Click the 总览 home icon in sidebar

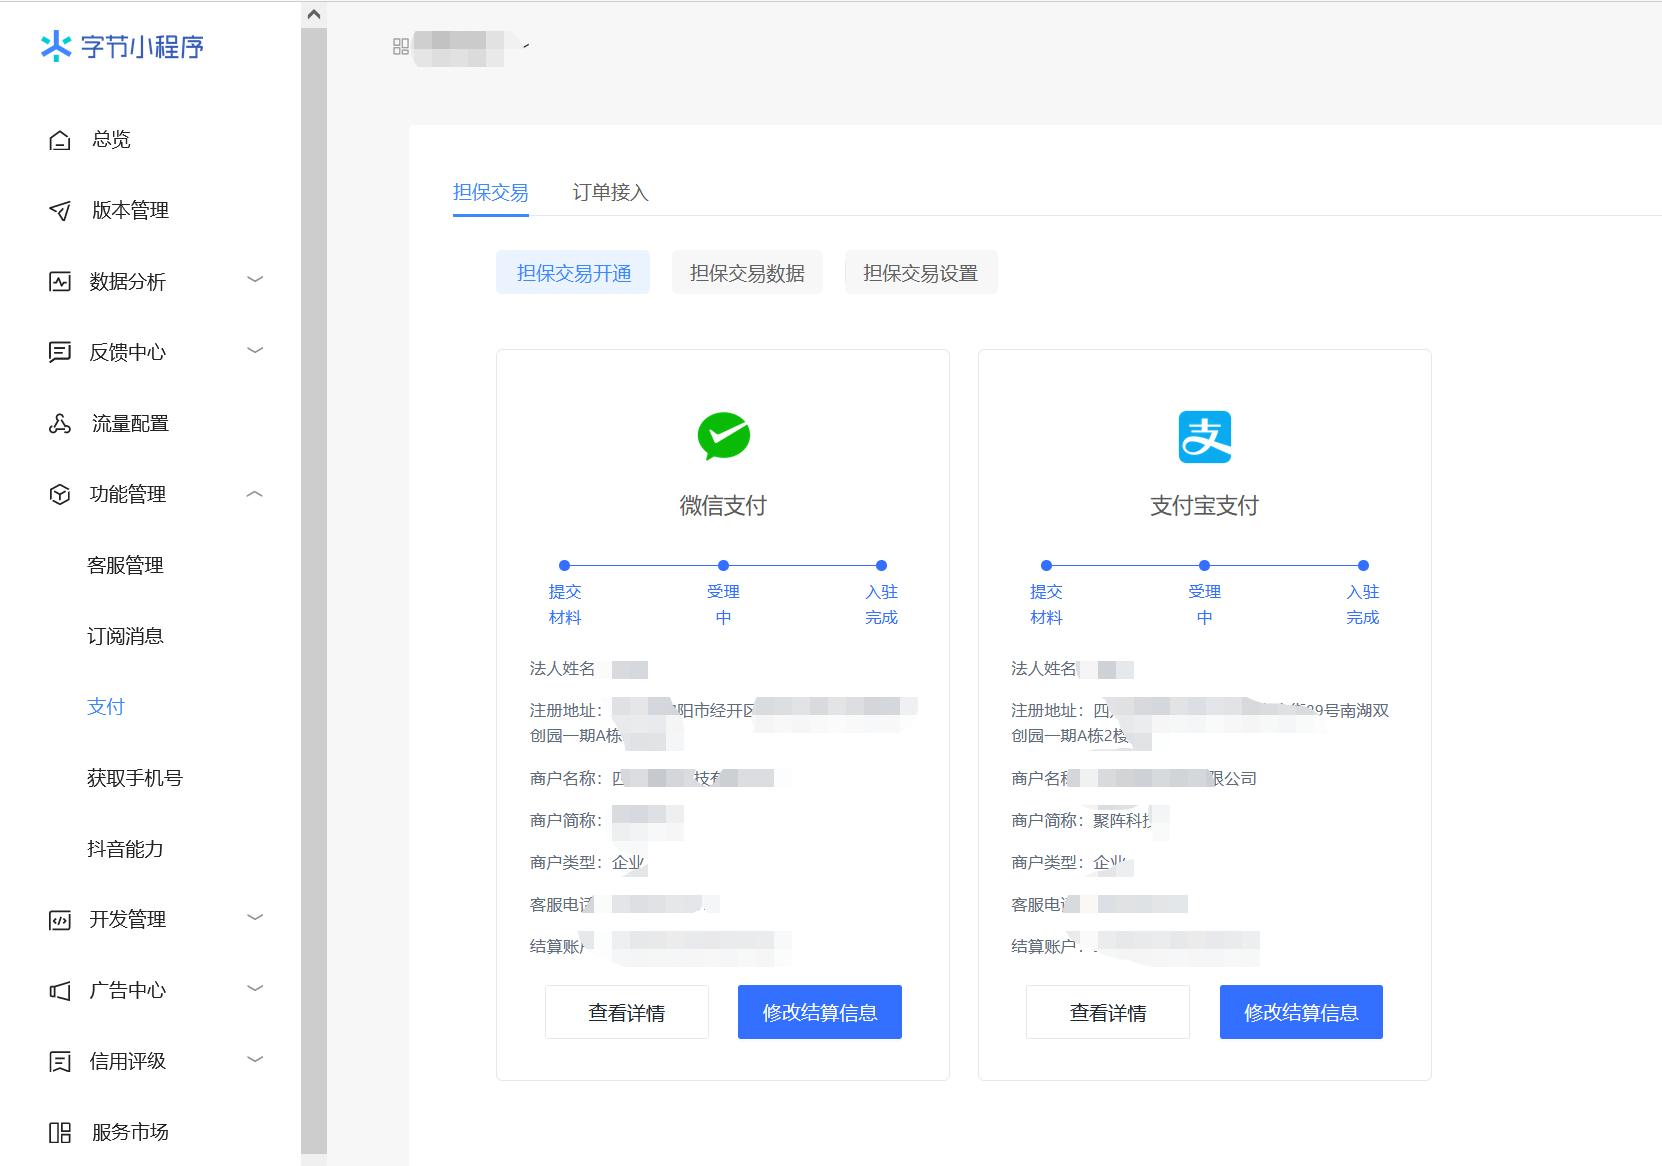pyautogui.click(x=60, y=140)
